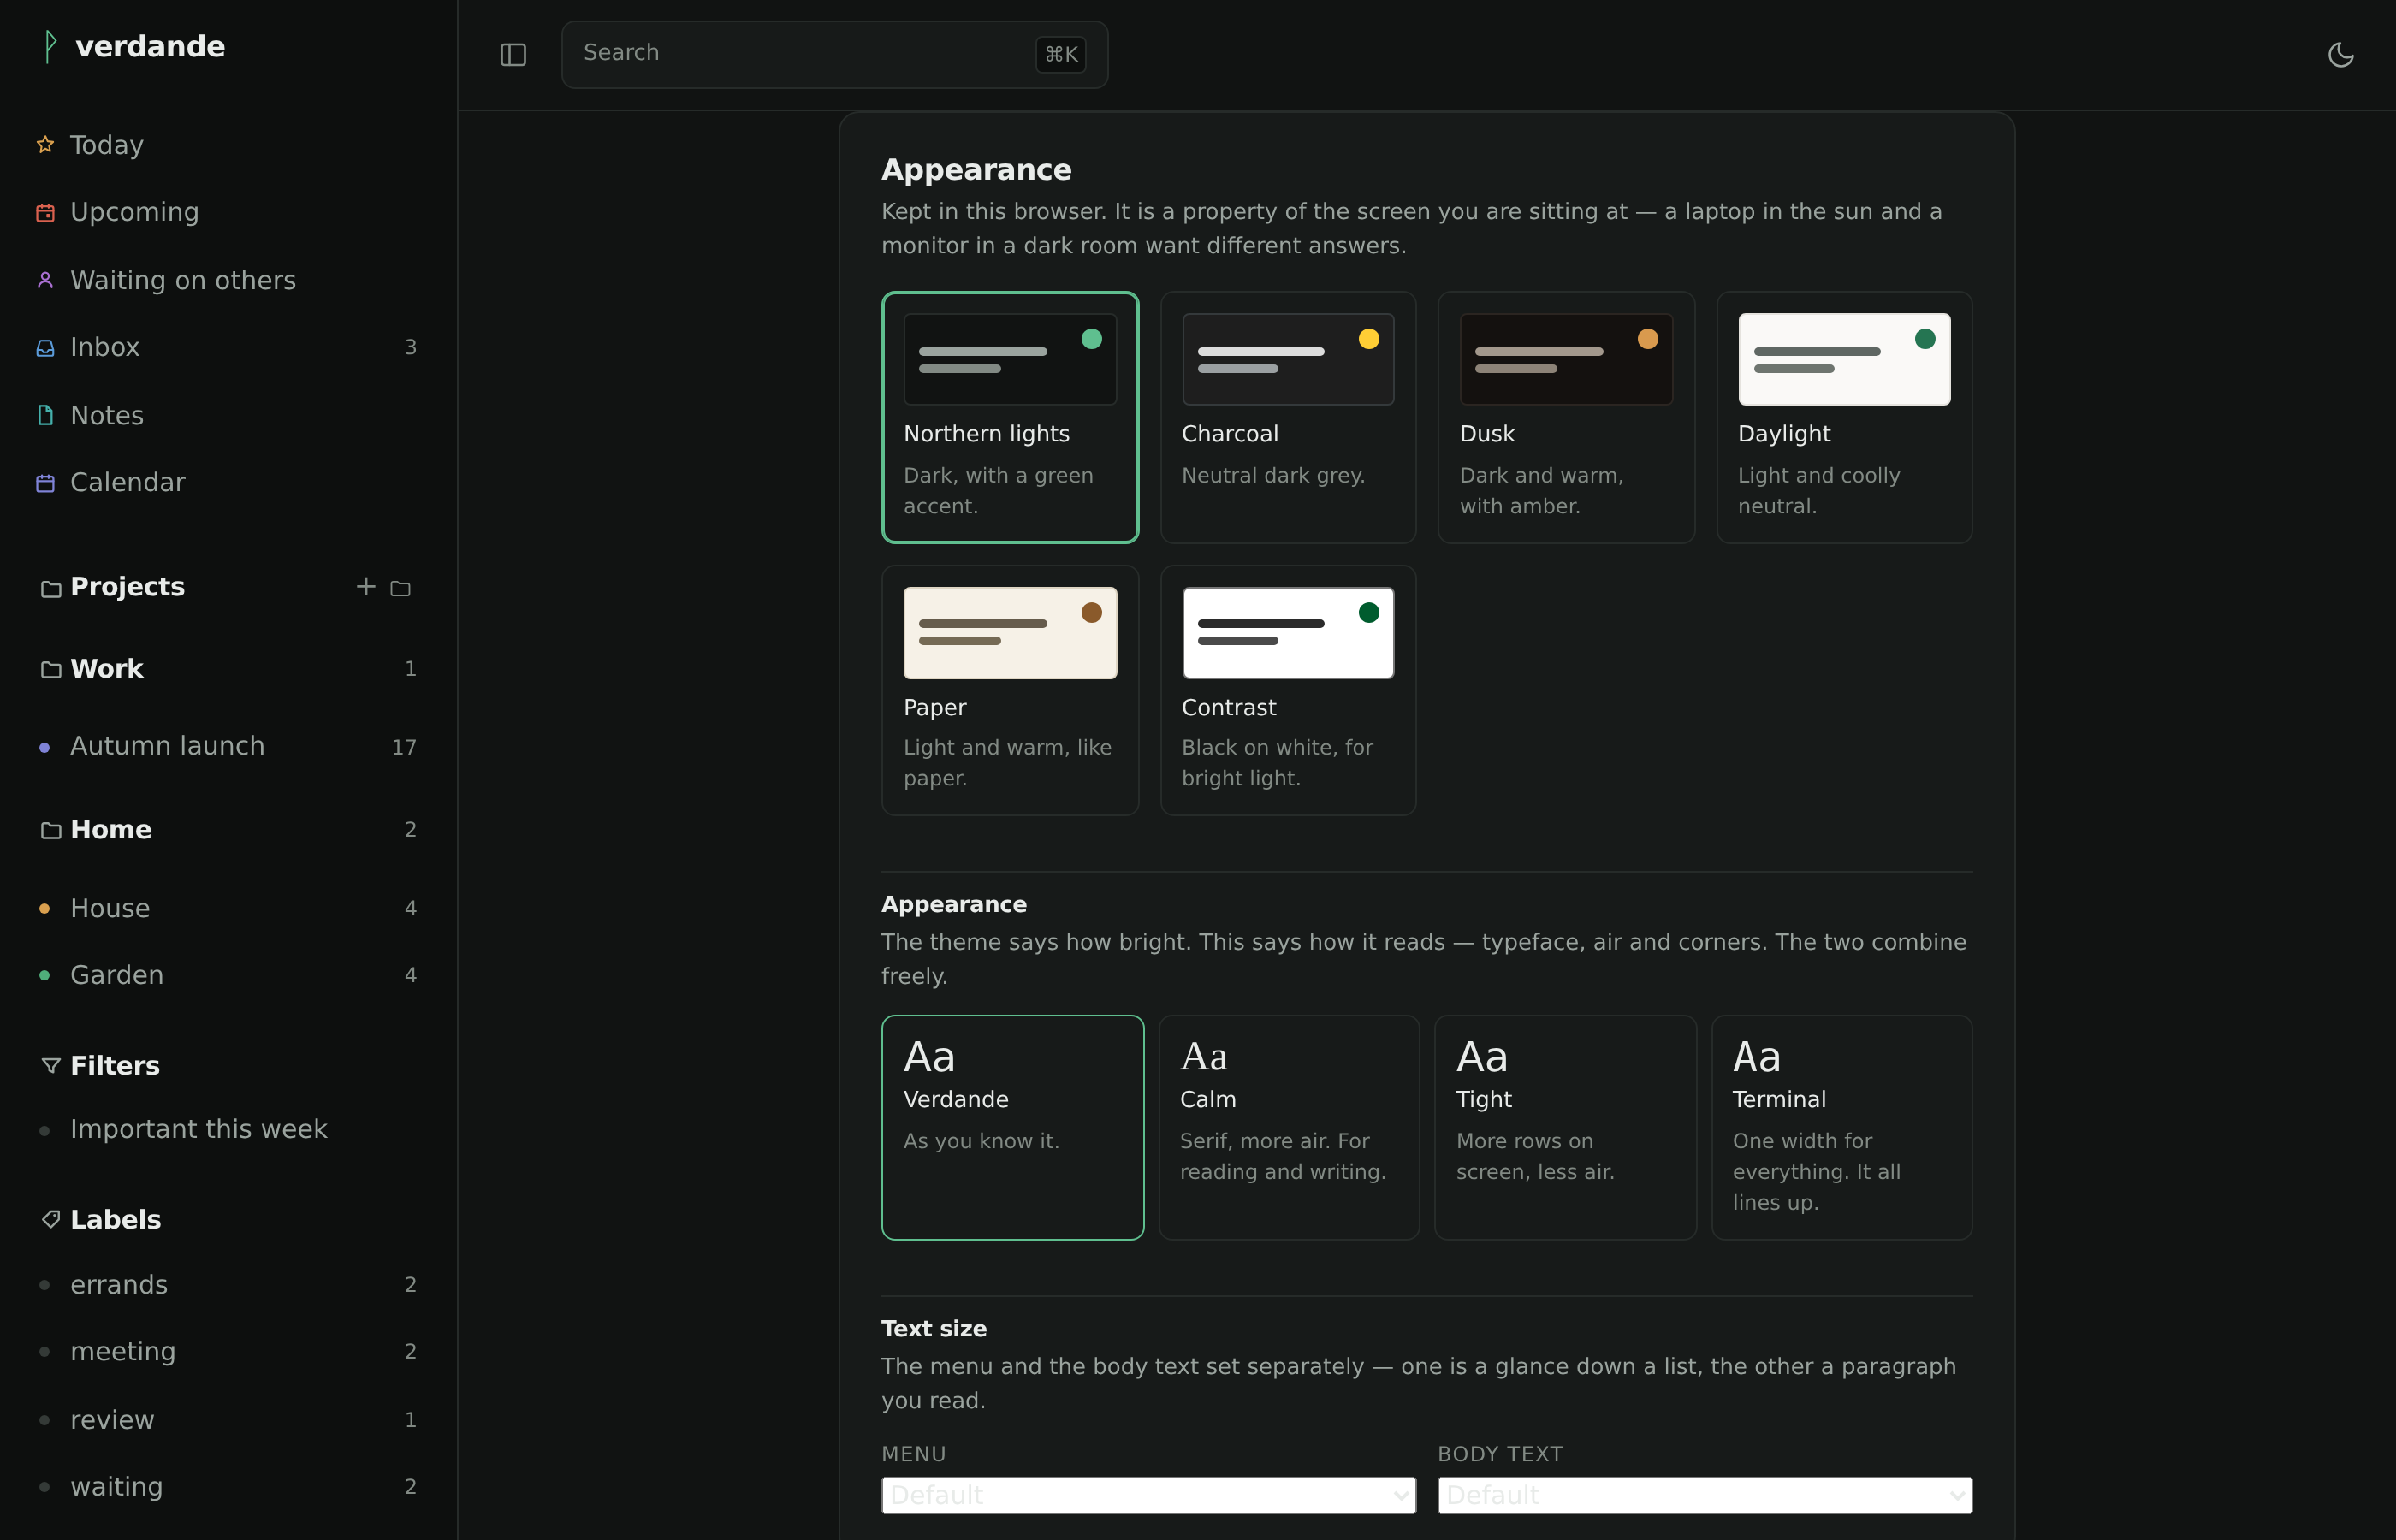Click the Projects folder icon
This screenshot has width=2396, height=1540.
pyautogui.click(x=51, y=588)
